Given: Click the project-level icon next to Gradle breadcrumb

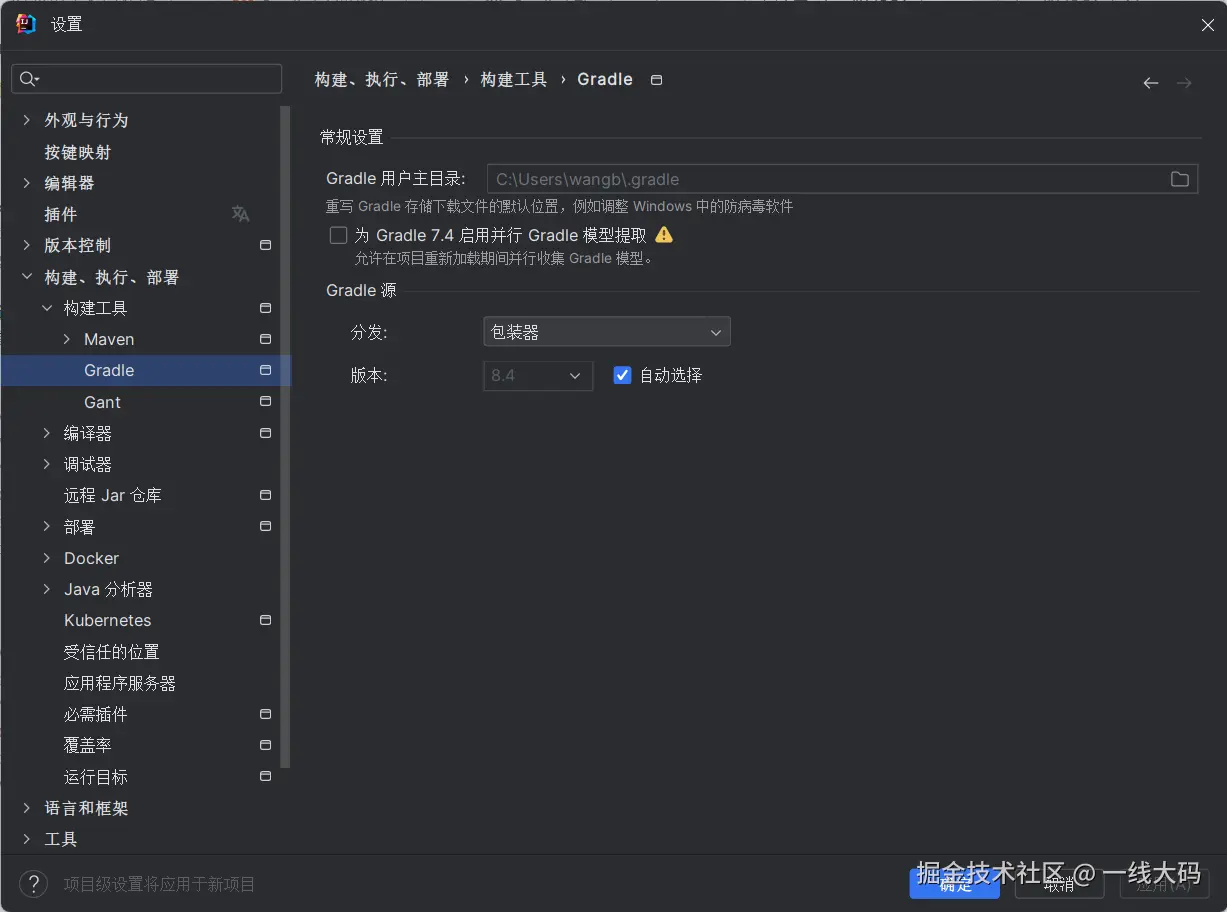Looking at the screenshot, I should coord(656,80).
